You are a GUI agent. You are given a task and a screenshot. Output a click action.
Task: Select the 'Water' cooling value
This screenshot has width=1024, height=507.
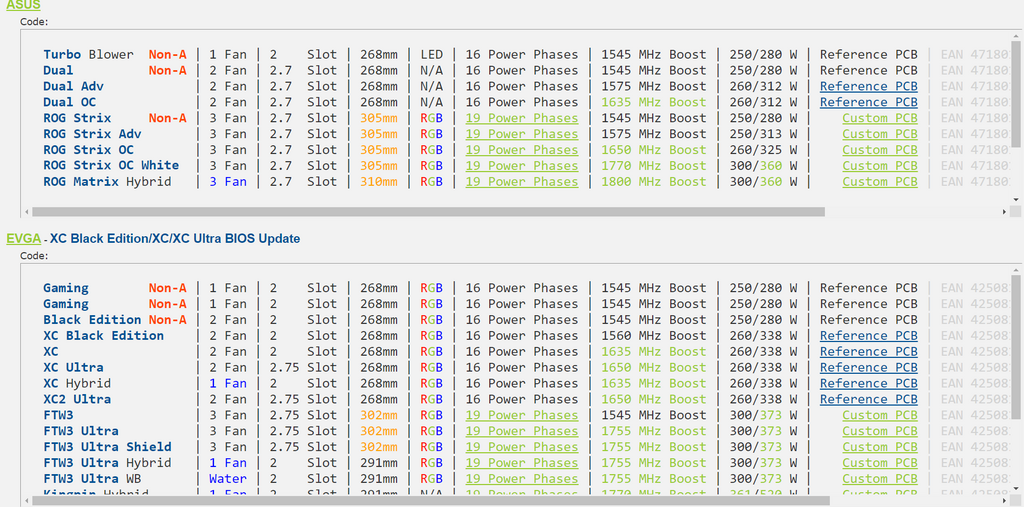click(x=228, y=479)
